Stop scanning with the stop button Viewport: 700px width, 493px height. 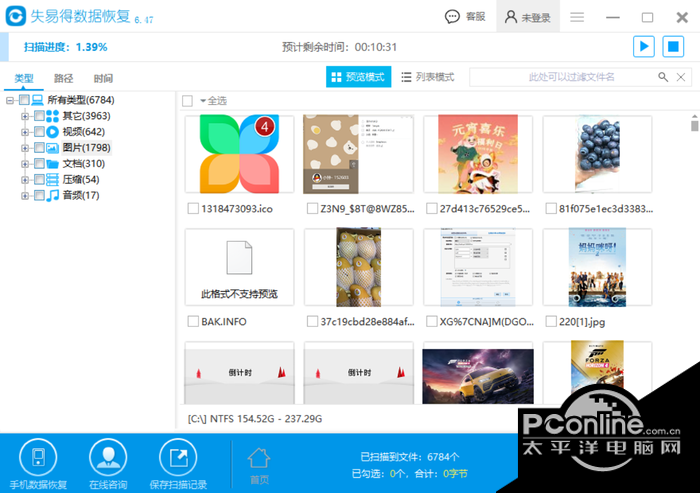[673, 46]
